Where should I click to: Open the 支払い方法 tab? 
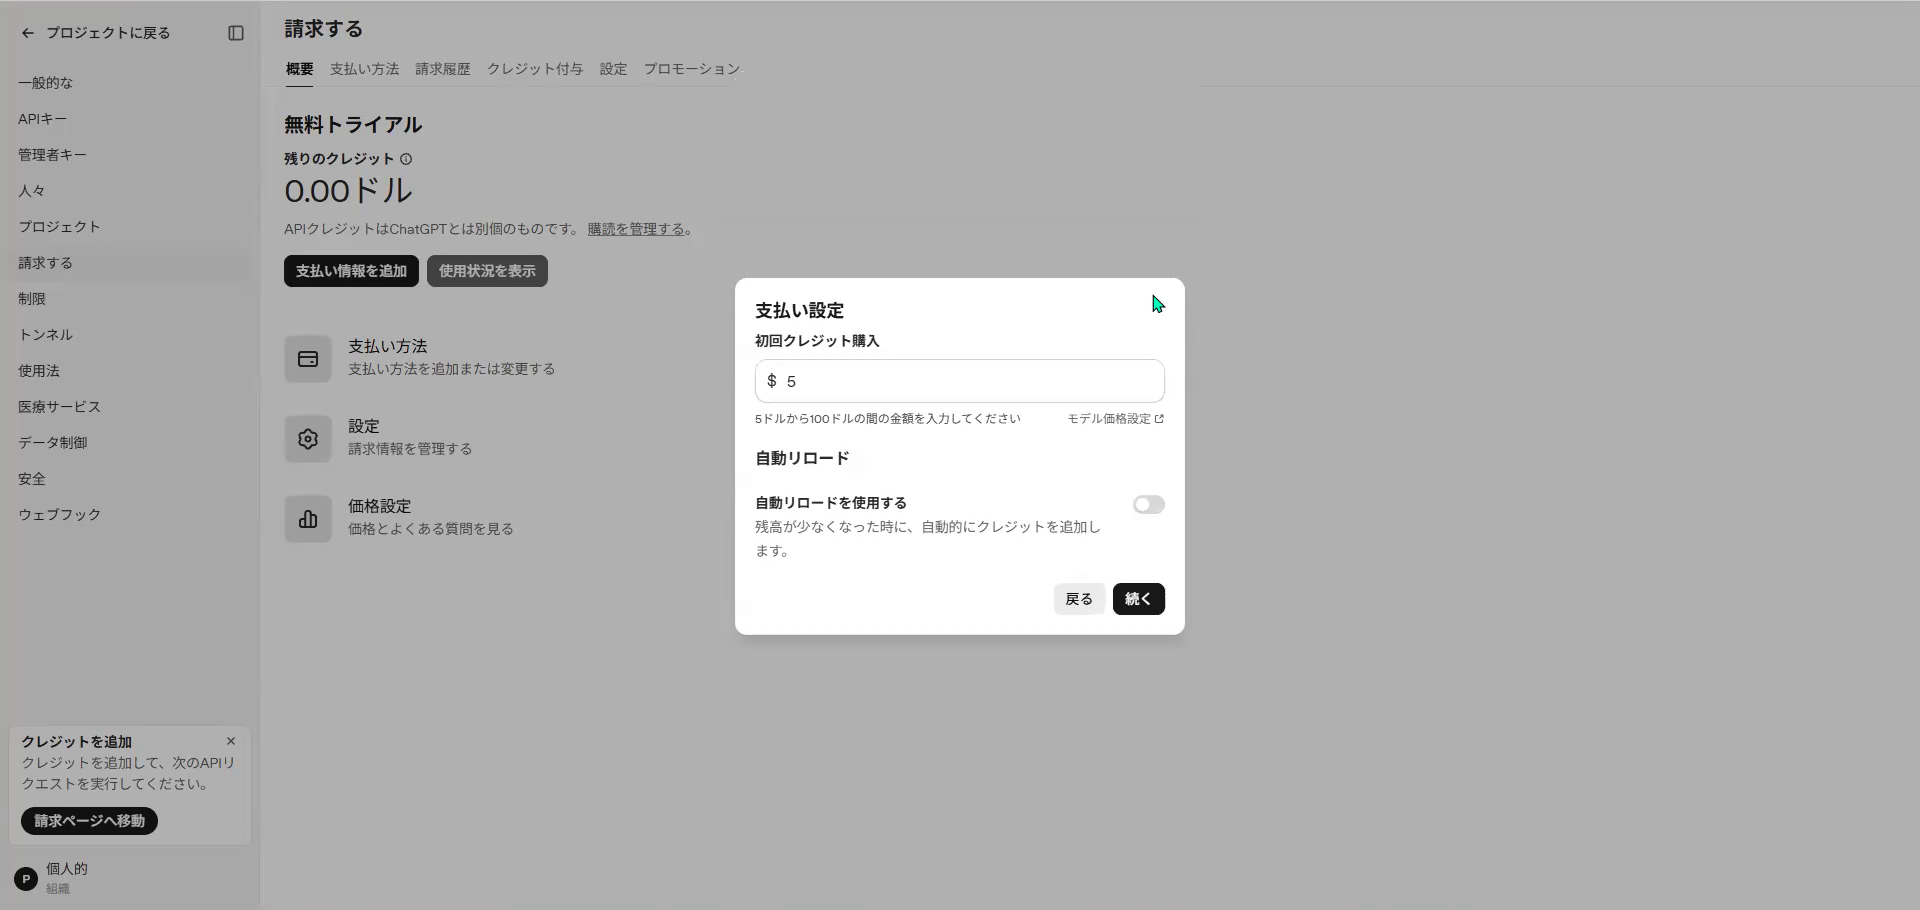(x=364, y=69)
